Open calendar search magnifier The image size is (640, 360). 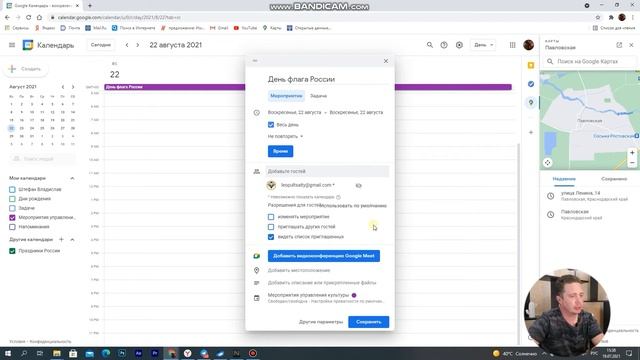tap(430, 45)
